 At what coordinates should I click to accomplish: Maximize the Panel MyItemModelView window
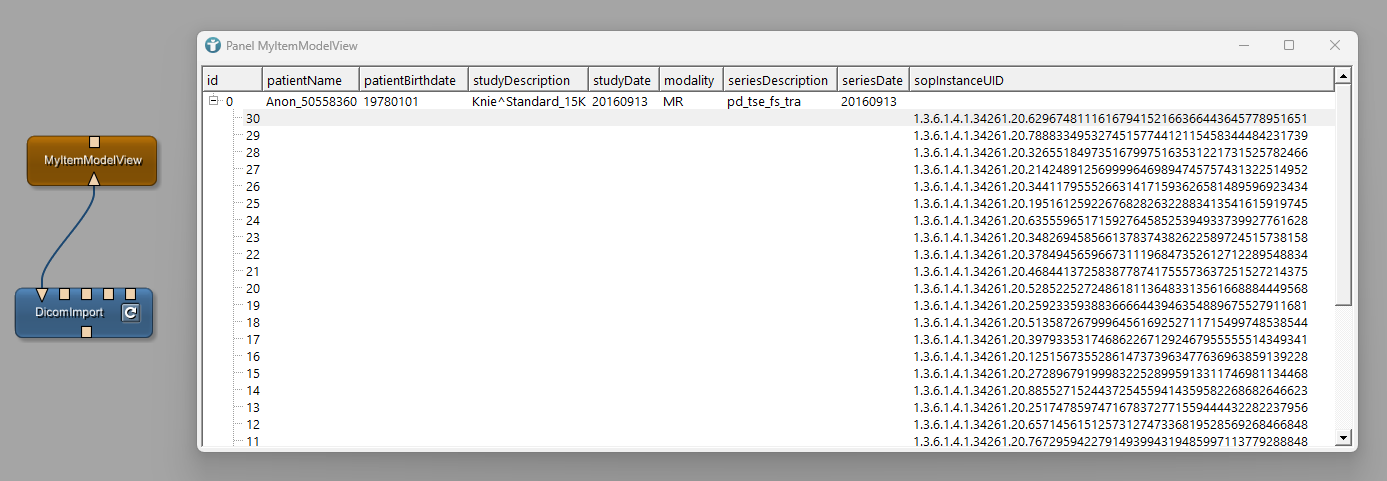pyautogui.click(x=1289, y=46)
